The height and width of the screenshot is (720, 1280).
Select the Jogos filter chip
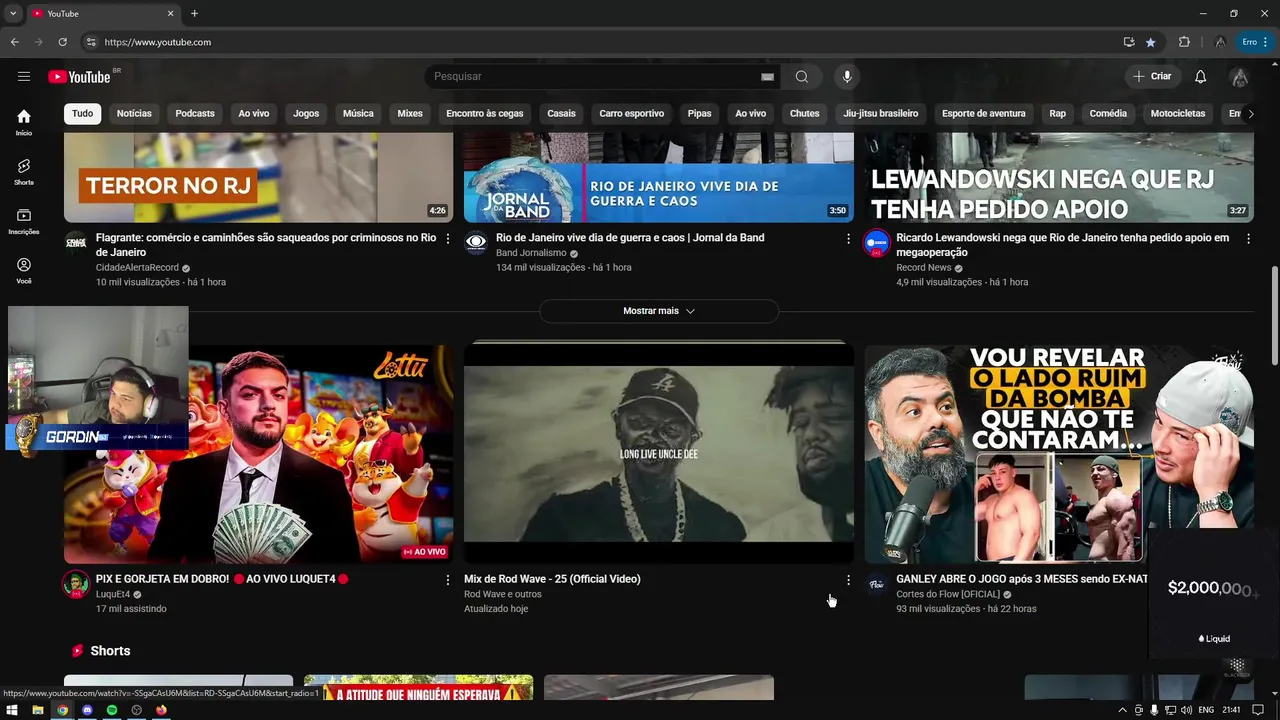point(306,113)
